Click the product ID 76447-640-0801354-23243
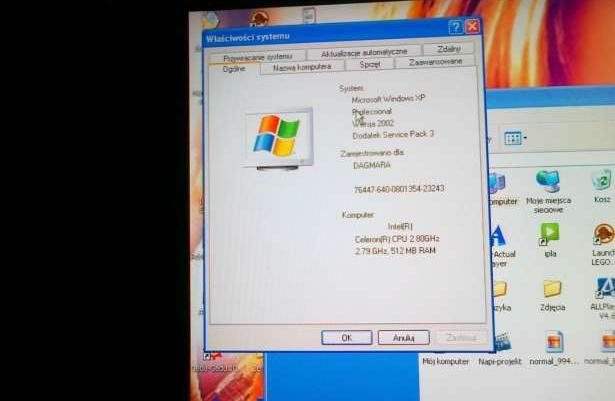Viewport: 615px width, 401px height. pos(399,189)
